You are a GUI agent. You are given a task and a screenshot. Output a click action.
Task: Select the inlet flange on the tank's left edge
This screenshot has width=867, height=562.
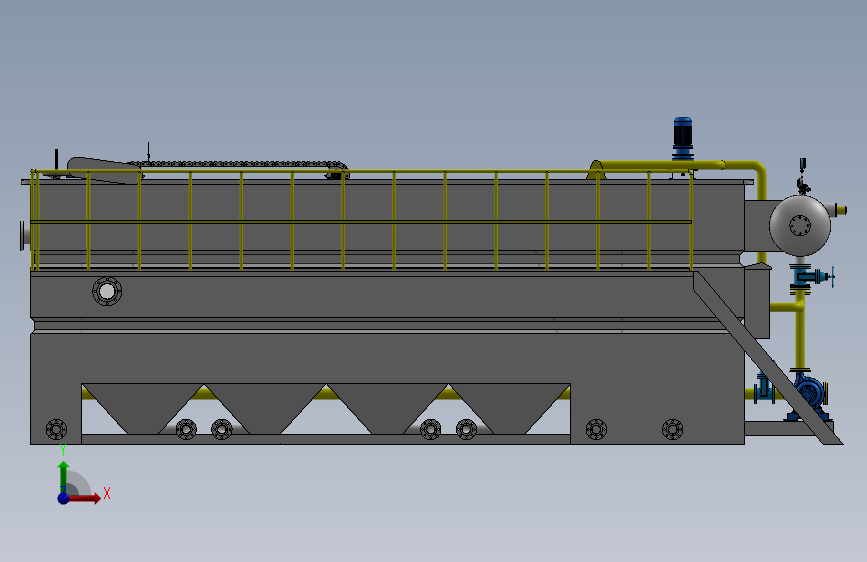pyautogui.click(x=24, y=236)
